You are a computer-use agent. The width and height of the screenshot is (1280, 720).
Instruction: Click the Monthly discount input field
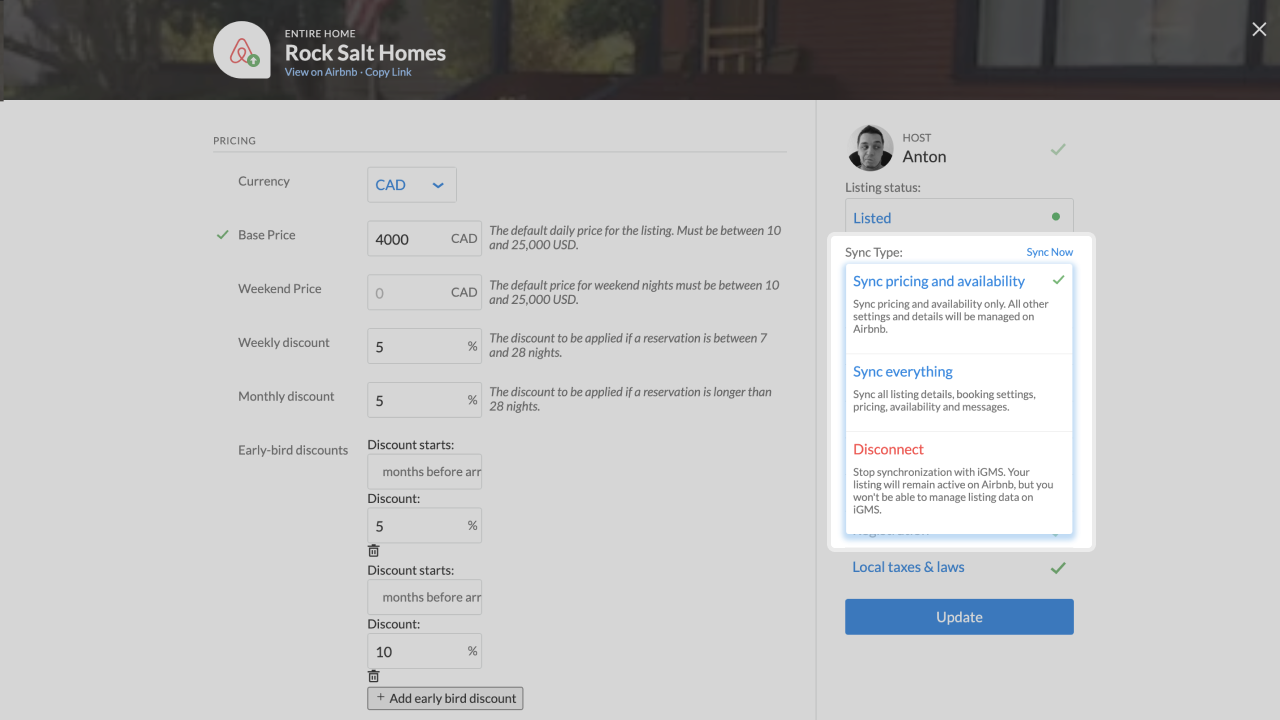tap(424, 400)
